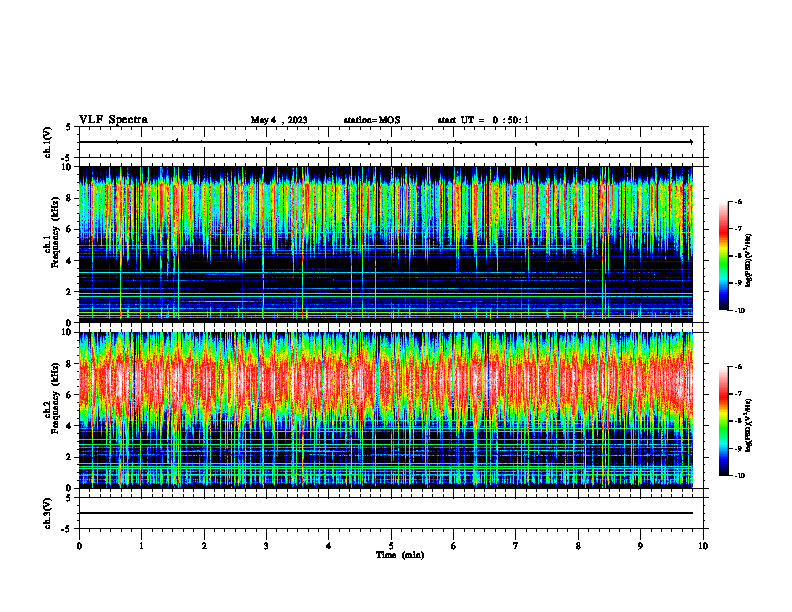Click time axis tick label "8"
This screenshot has width=792, height=612.
pyautogui.click(x=578, y=546)
